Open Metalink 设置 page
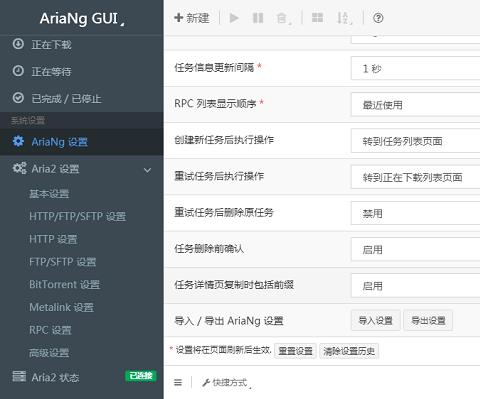This screenshot has width=480, height=399. tap(62, 307)
